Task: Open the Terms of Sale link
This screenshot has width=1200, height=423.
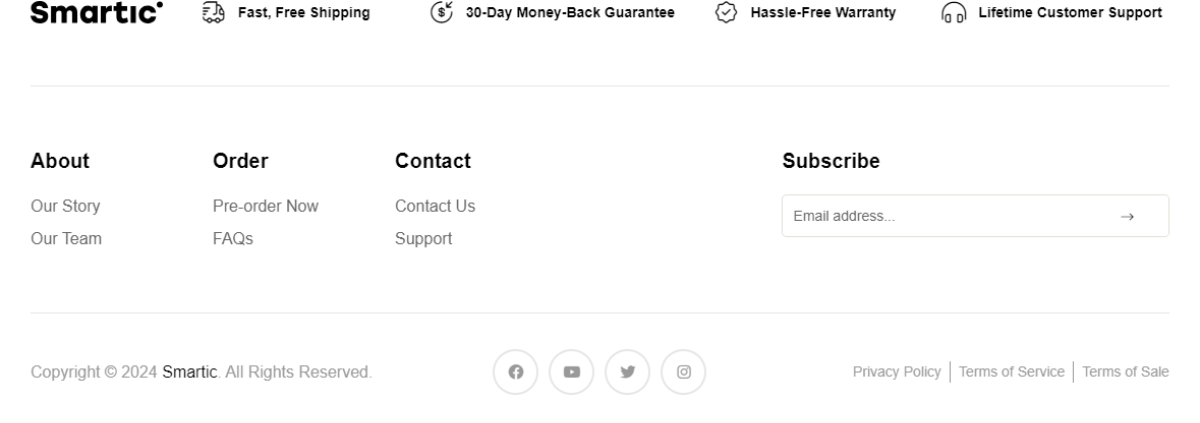Action: [1125, 372]
